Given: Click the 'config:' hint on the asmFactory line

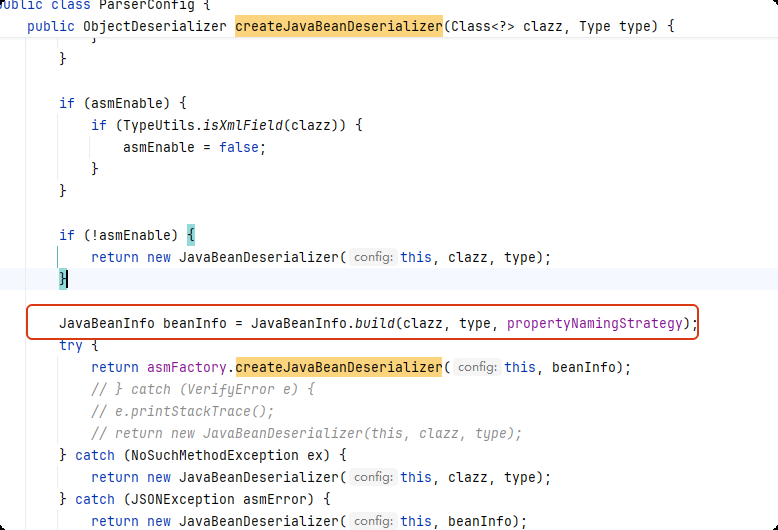Looking at the screenshot, I should pyautogui.click(x=477, y=367).
